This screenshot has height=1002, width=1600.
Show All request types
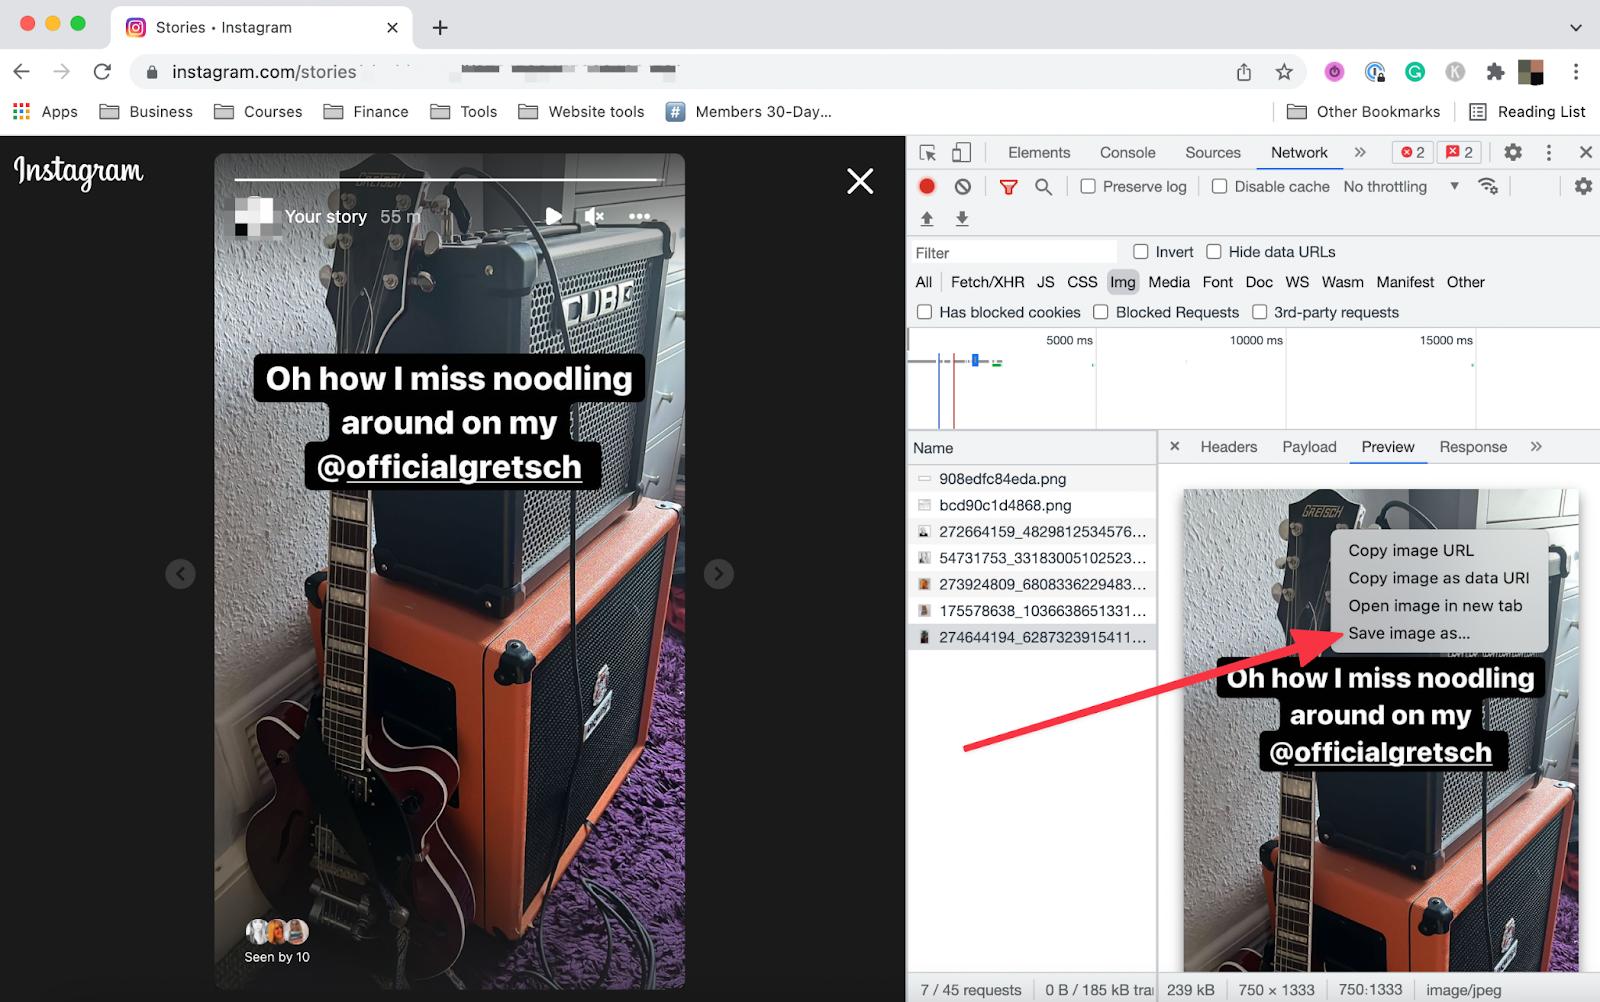pyautogui.click(x=924, y=282)
